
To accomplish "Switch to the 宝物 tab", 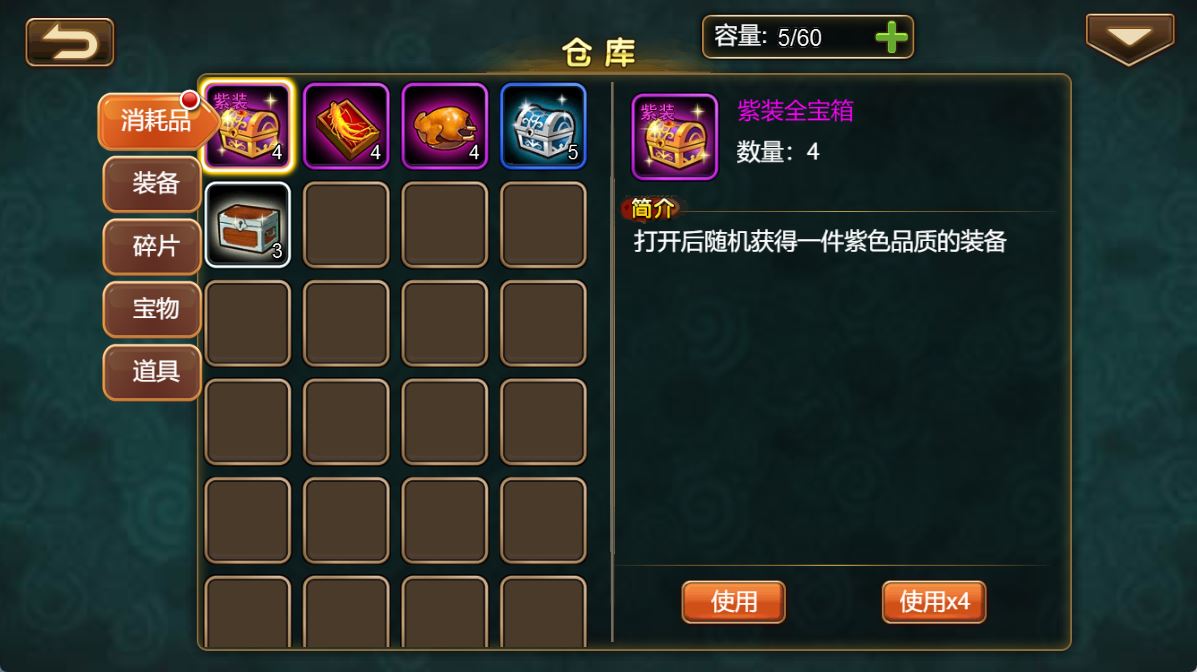I will [x=153, y=309].
